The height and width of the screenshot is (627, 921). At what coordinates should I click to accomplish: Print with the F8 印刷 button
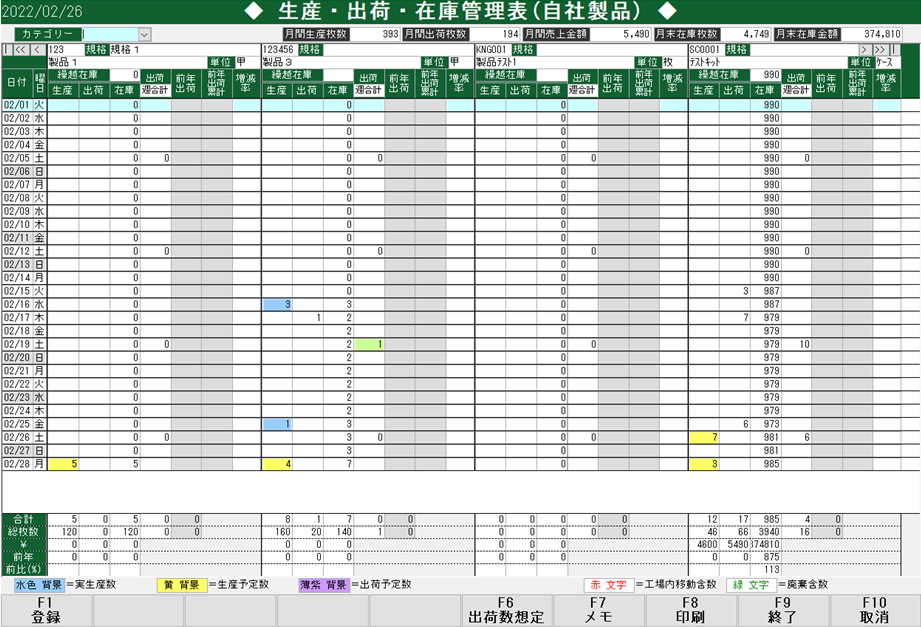[x=690, y=610]
